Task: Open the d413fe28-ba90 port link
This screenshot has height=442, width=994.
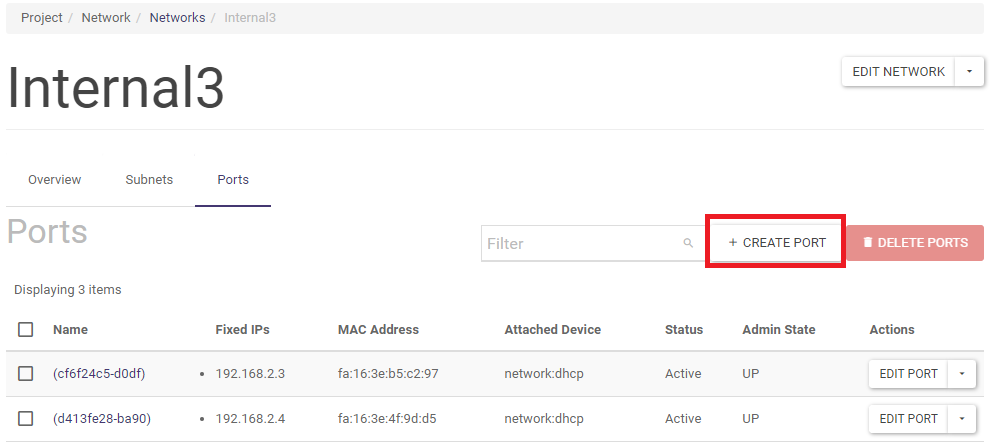Action: pyautogui.click(x=101, y=418)
